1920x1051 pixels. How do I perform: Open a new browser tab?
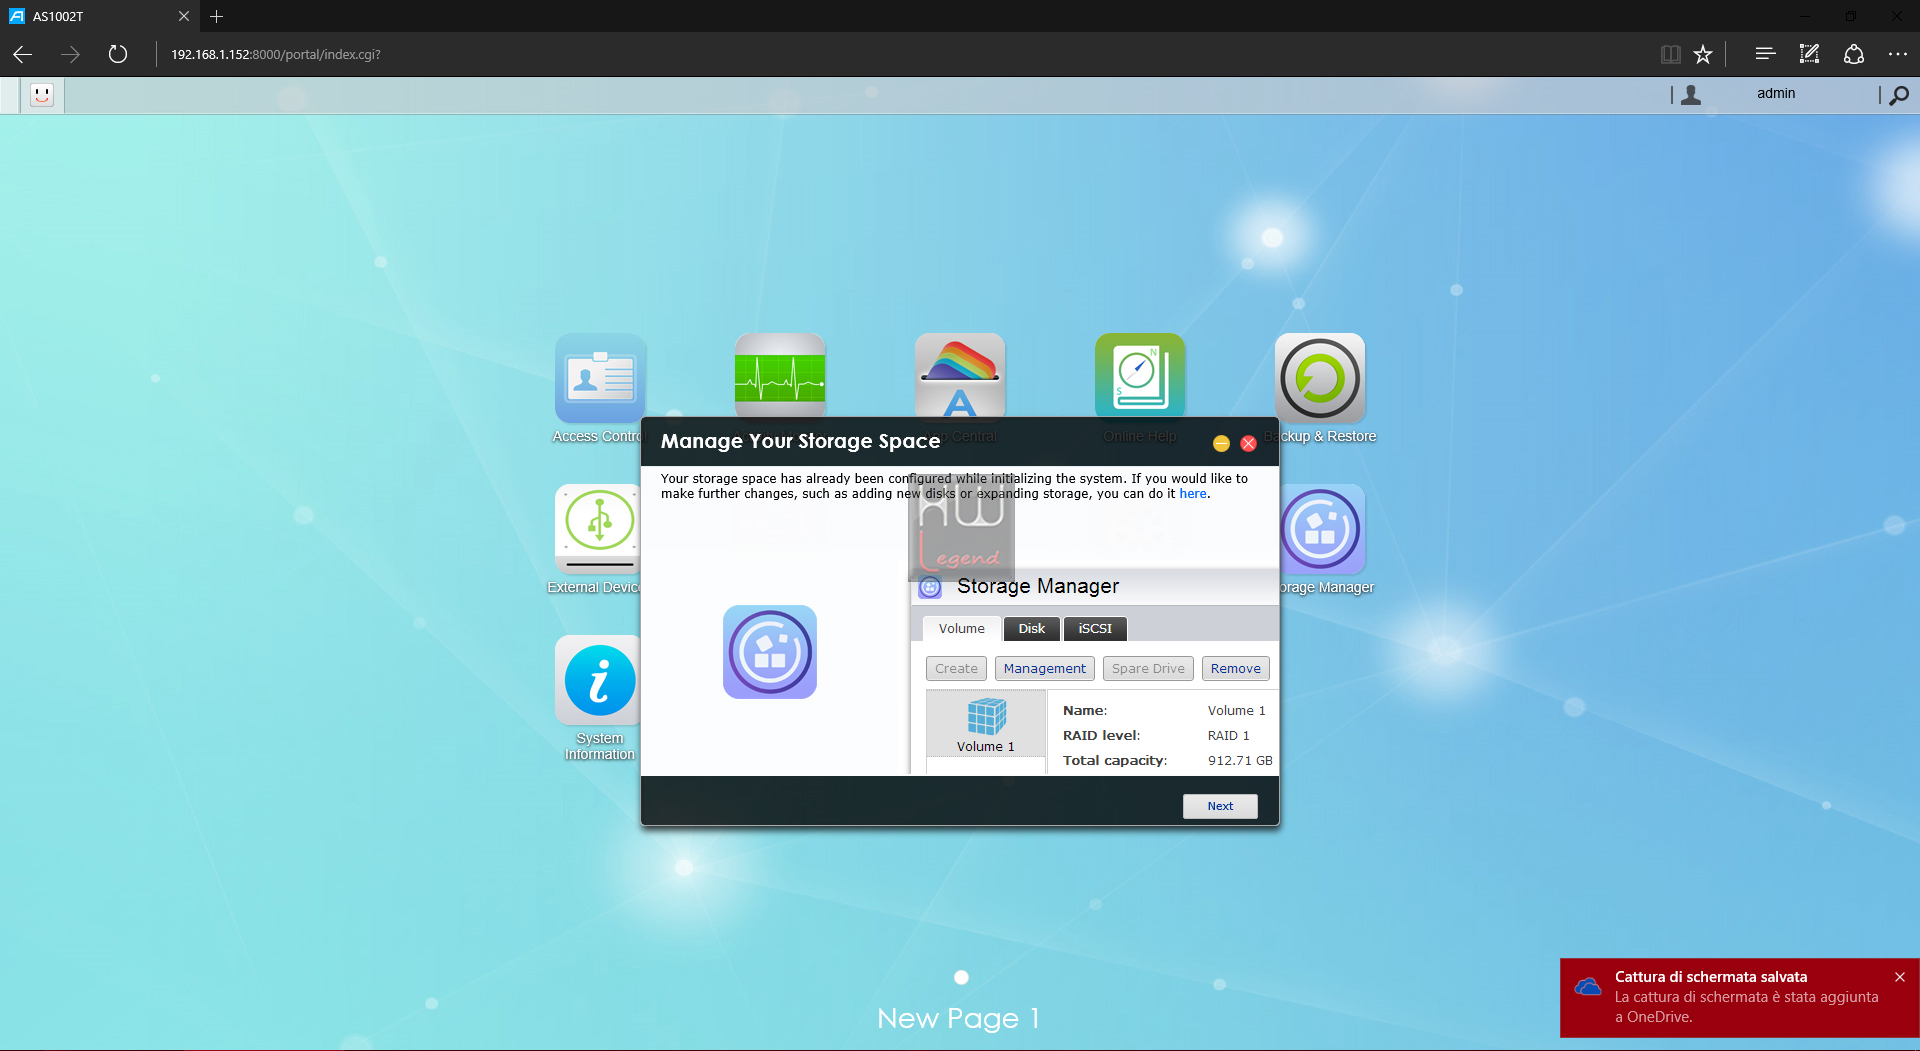pos(217,16)
